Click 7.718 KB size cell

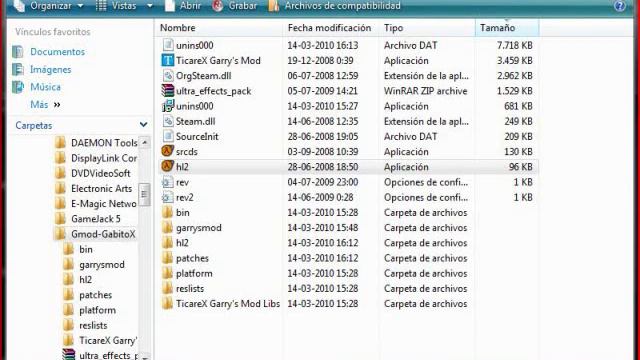tap(514, 45)
